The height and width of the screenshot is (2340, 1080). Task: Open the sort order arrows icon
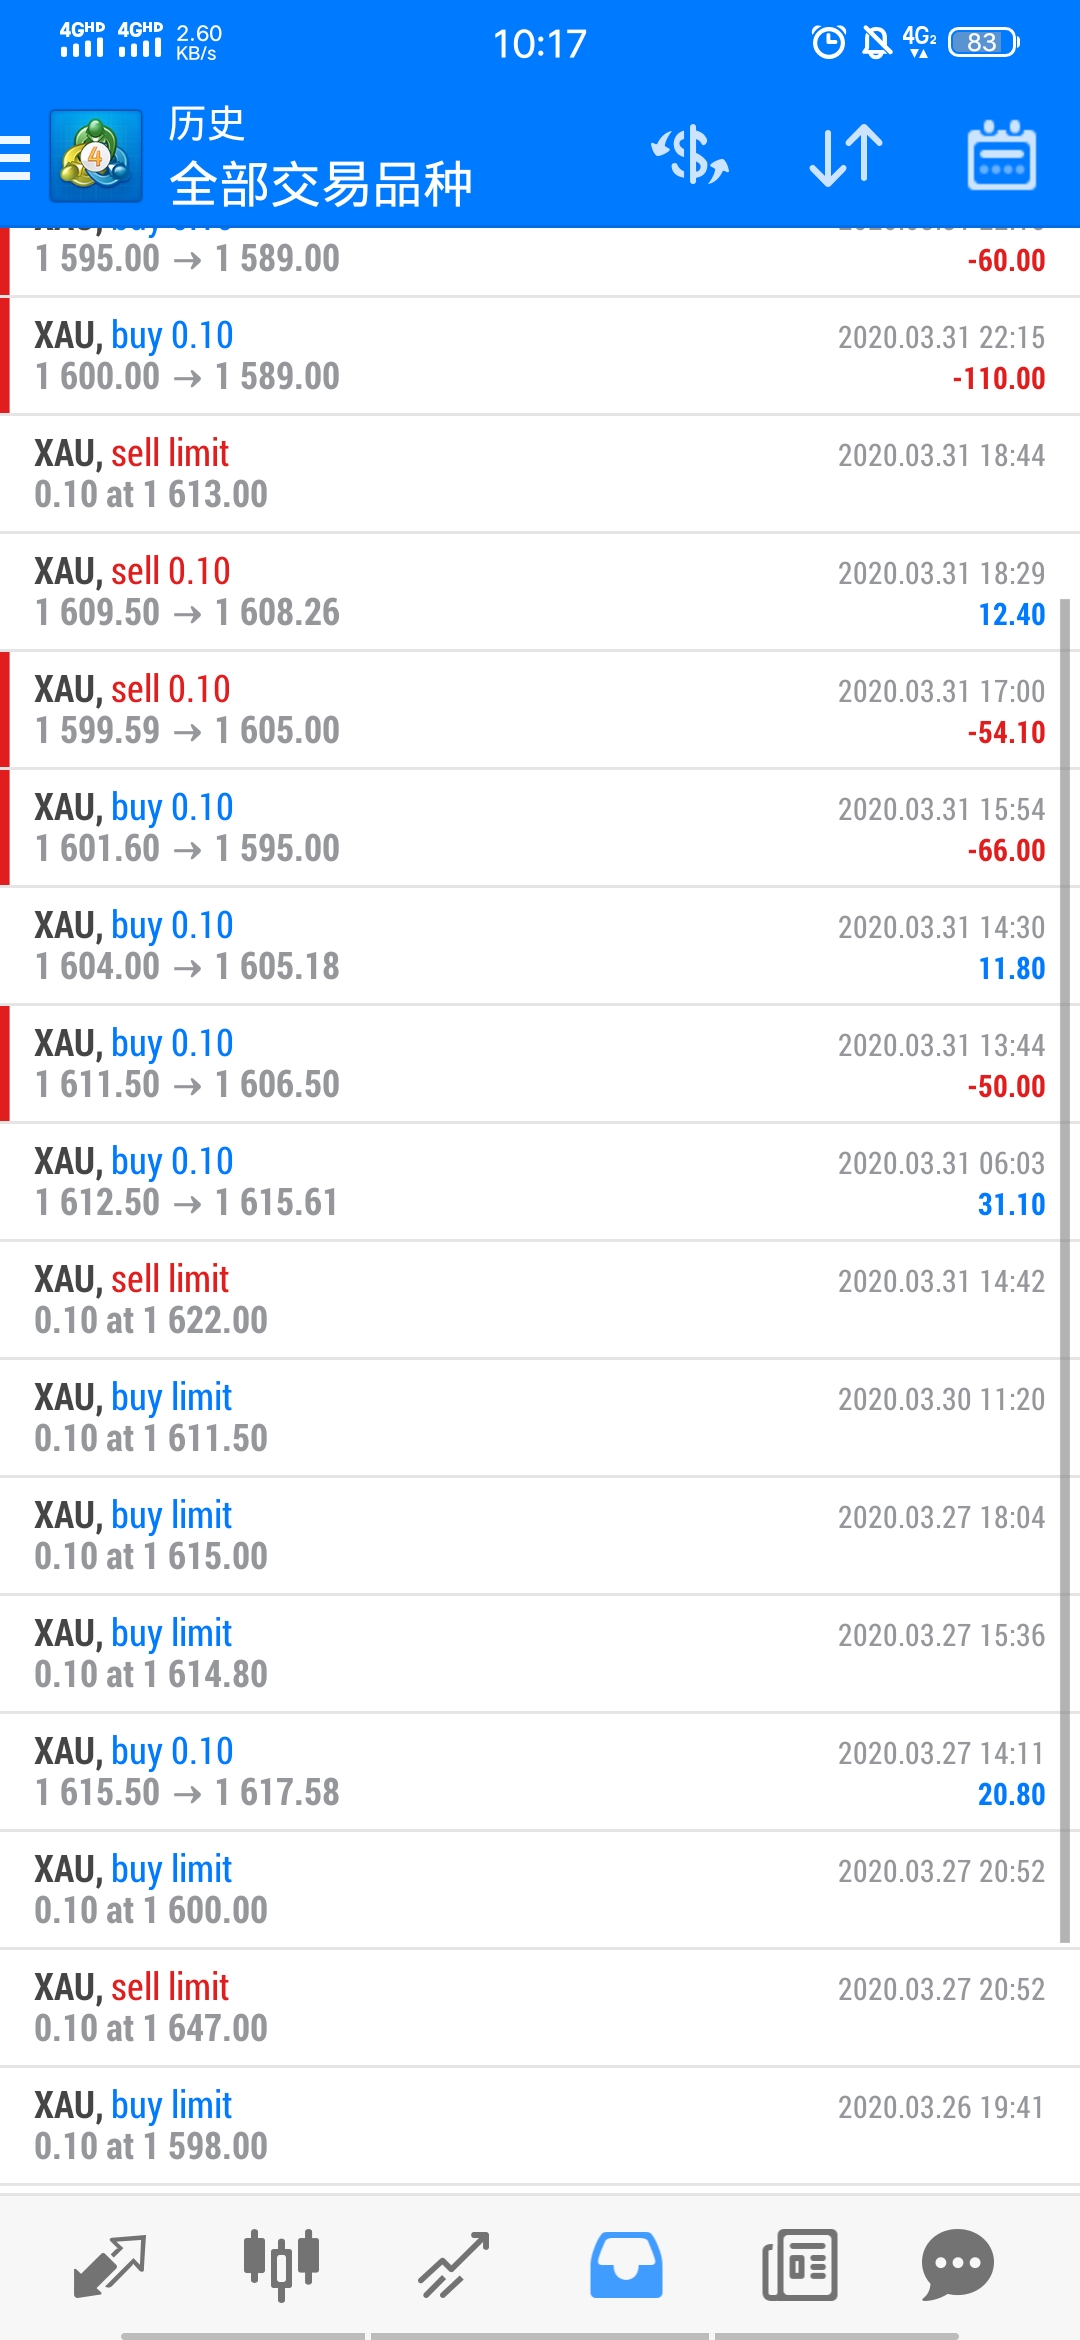click(x=846, y=155)
